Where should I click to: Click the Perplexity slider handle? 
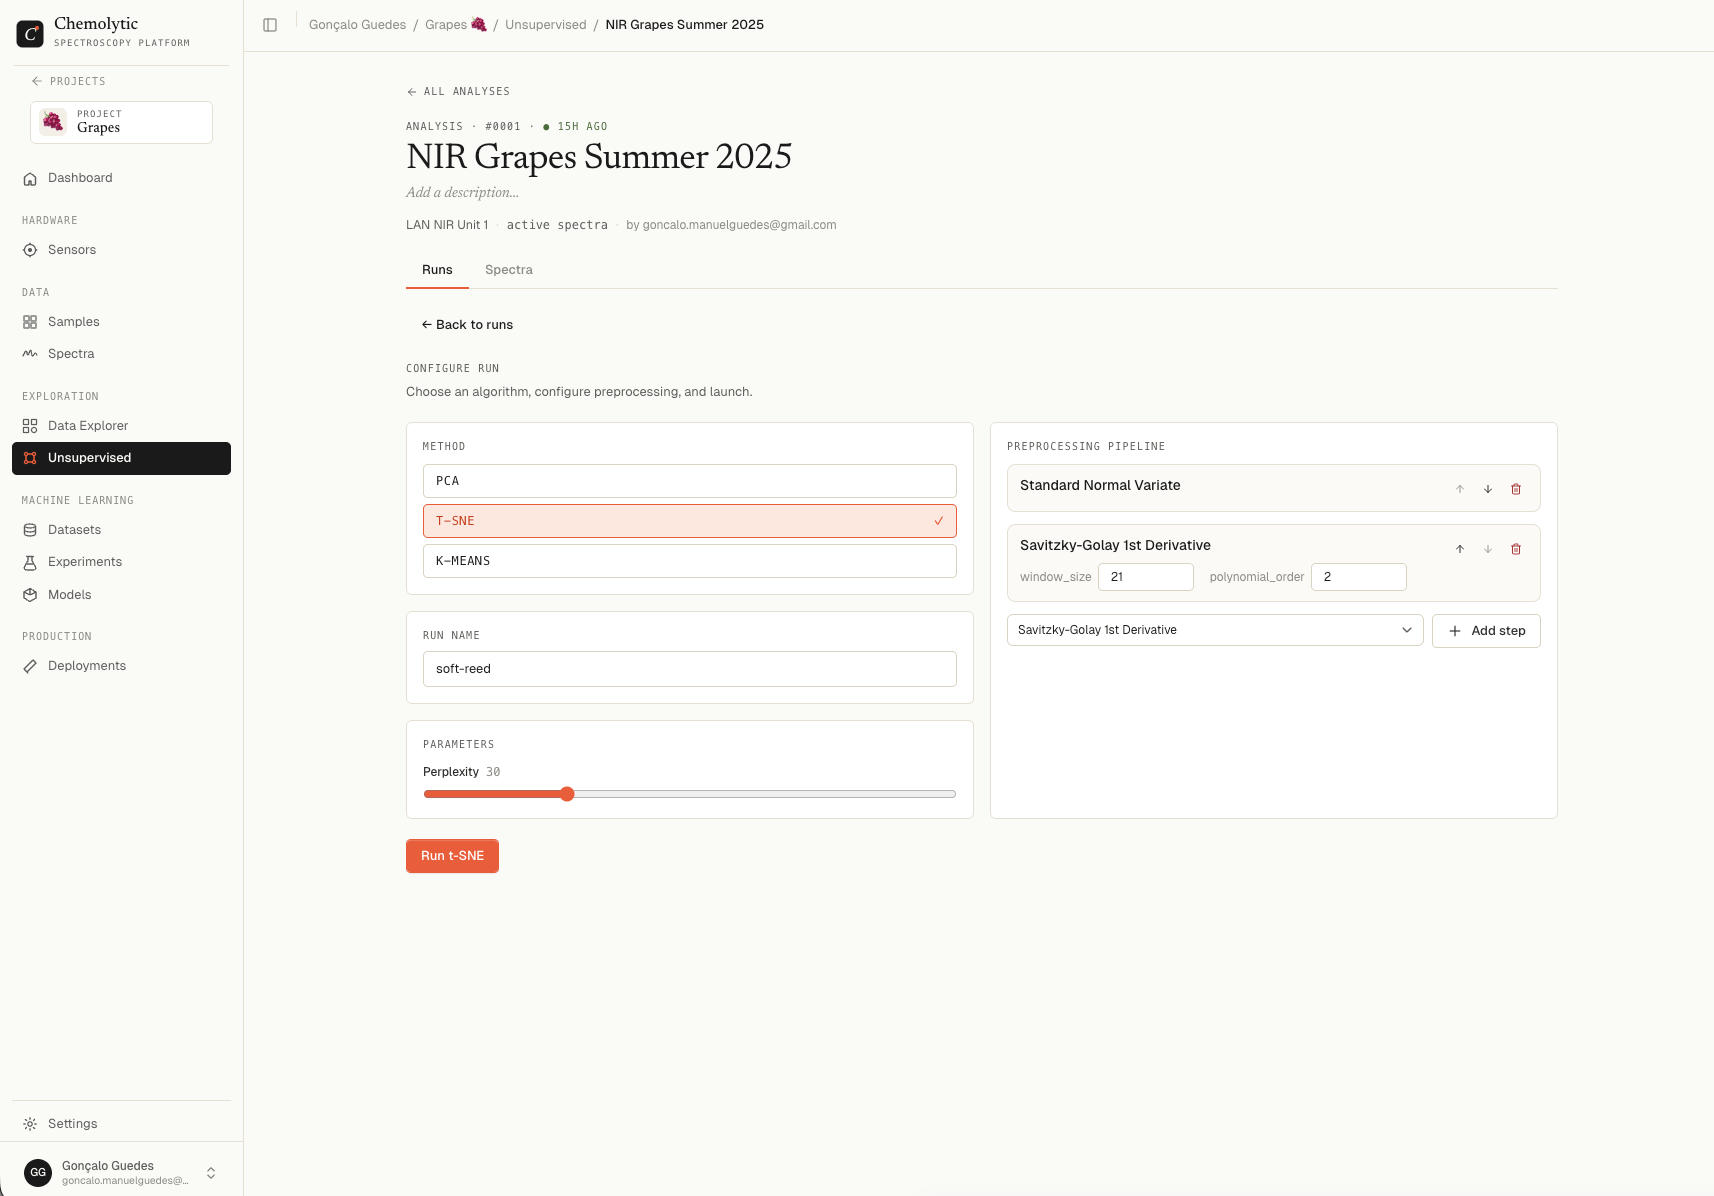coord(567,794)
